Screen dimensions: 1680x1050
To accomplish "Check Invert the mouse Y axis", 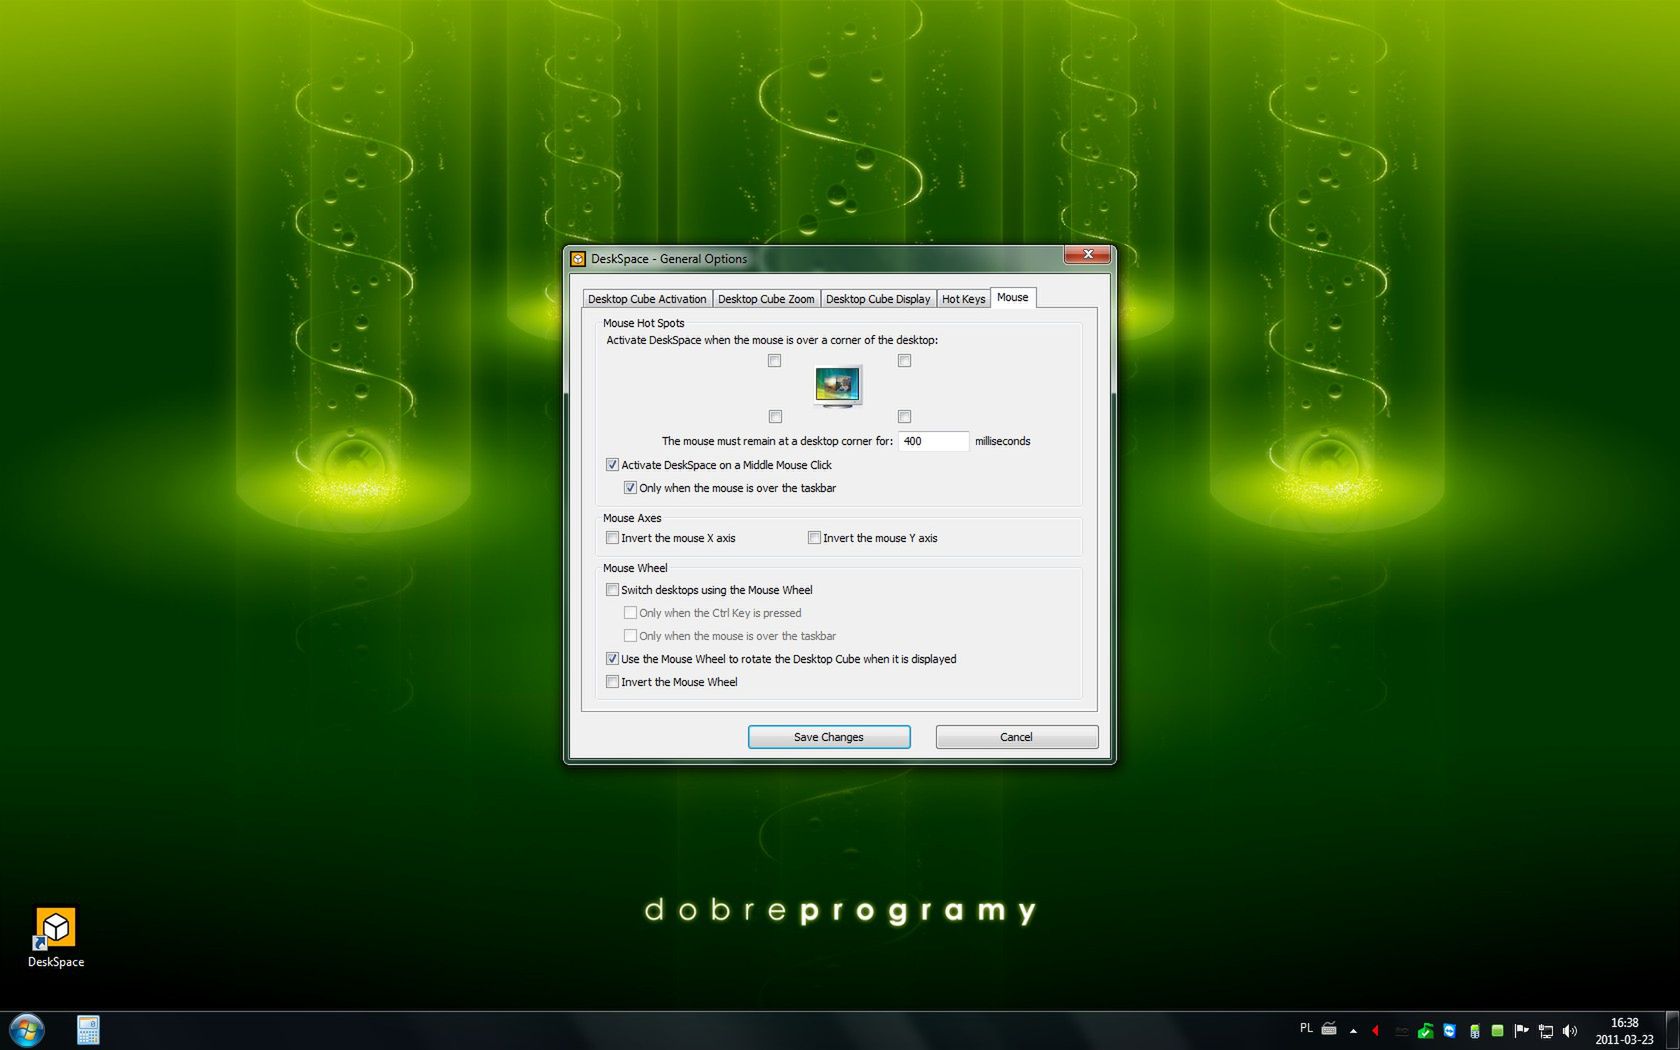I will [814, 538].
